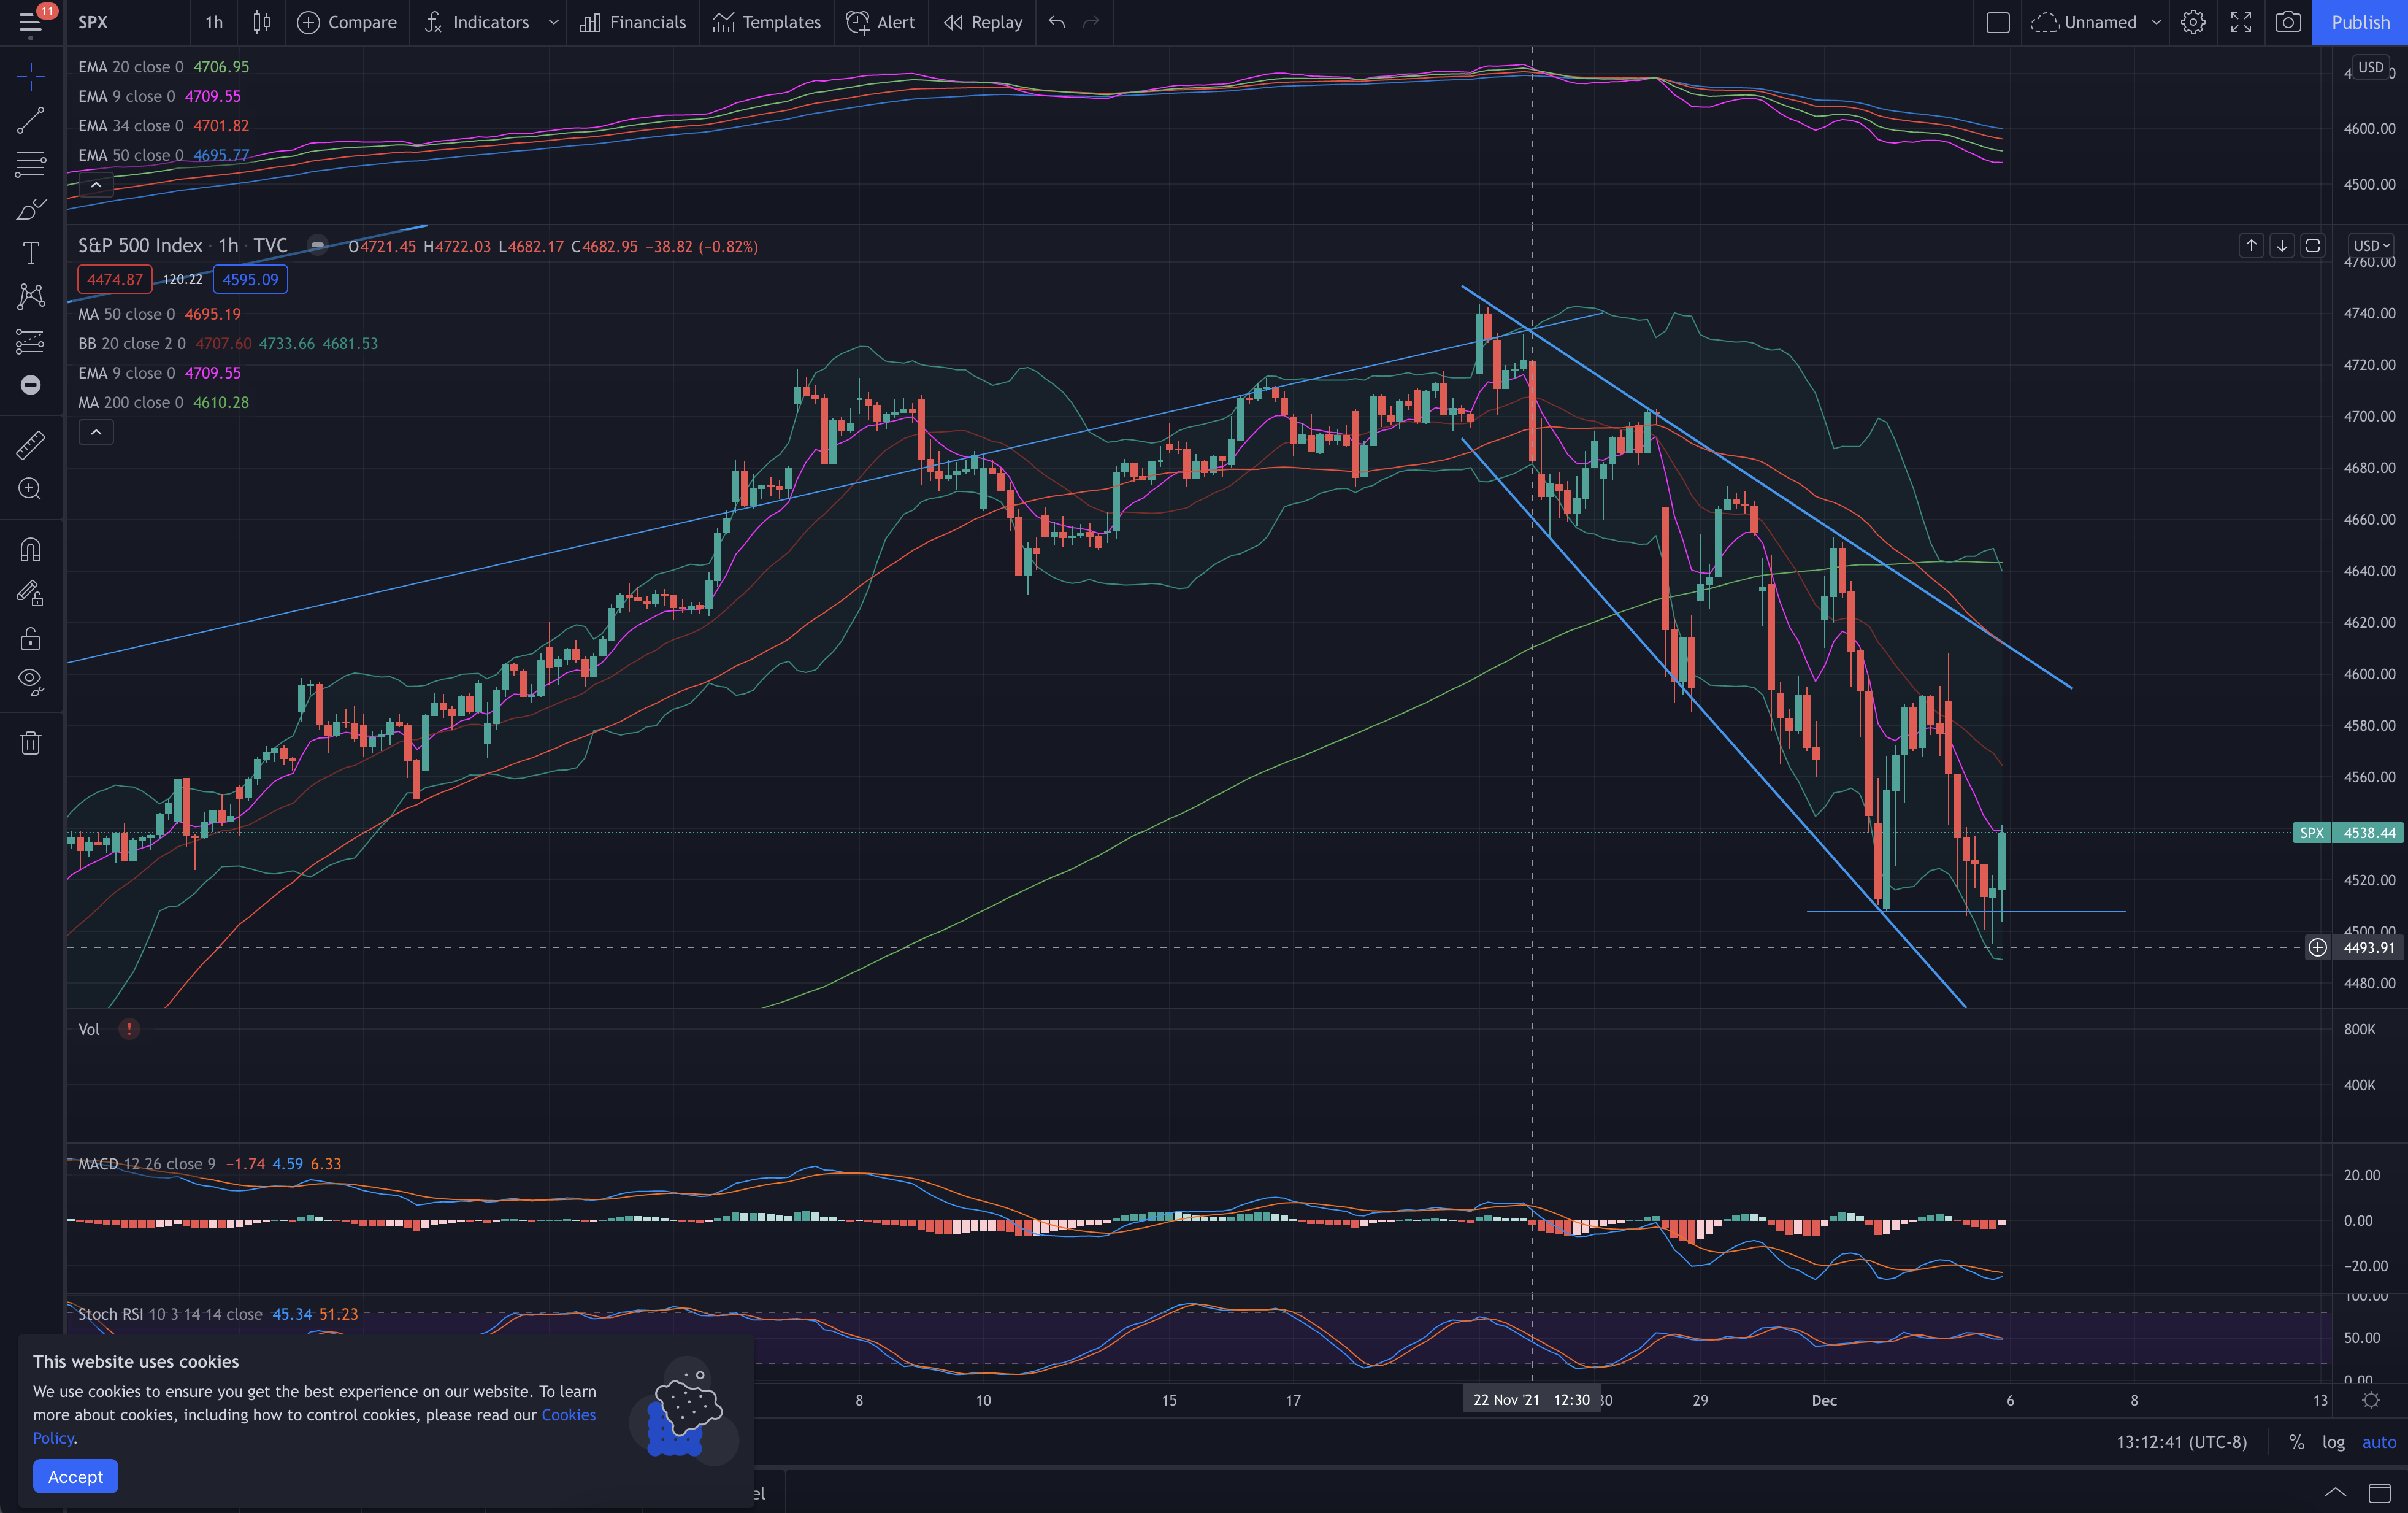2408x1513 pixels.
Task: Click the blue Publish button
Action: click(2359, 22)
